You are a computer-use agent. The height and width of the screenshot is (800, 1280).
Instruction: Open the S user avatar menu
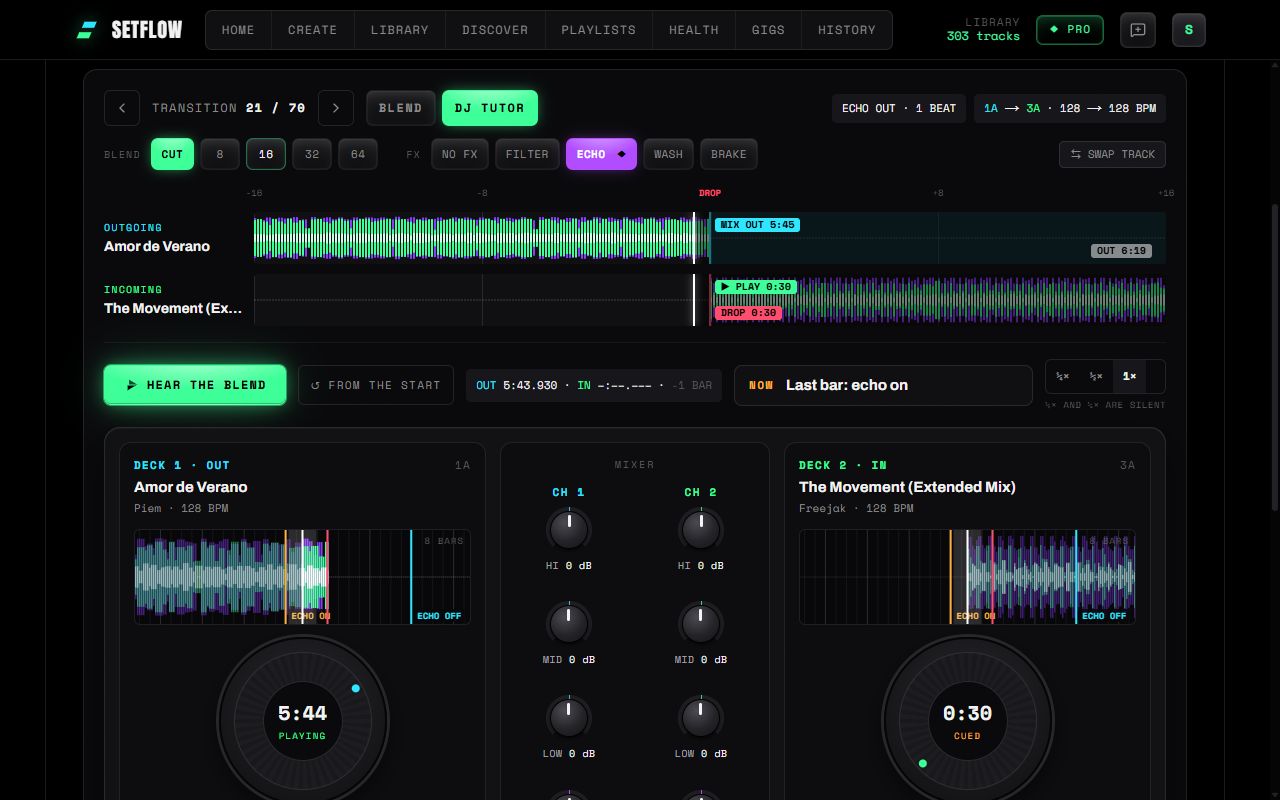(1189, 30)
